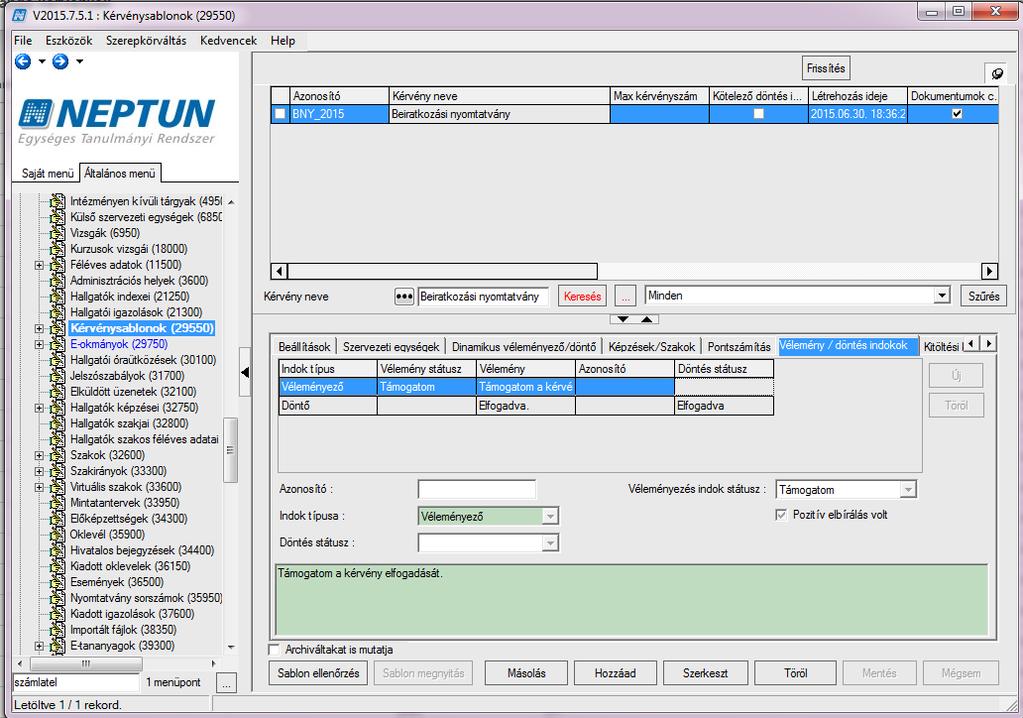Toggle Dokumentumok checkbox in BNY_2015 row
This screenshot has height=718, width=1023.
[956, 113]
